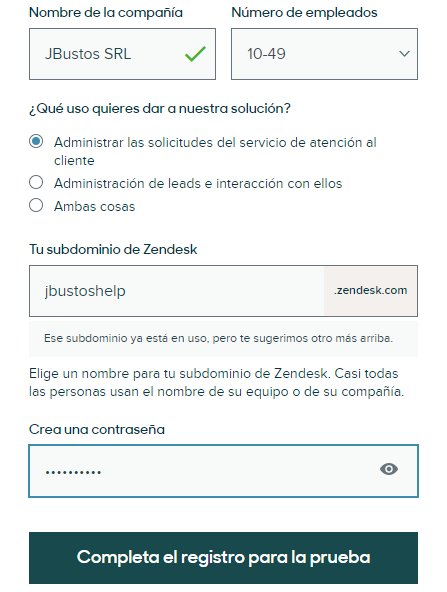Click the 'JBustos SRL' company name field
The height and width of the screenshot is (592, 447).
pos(122,54)
